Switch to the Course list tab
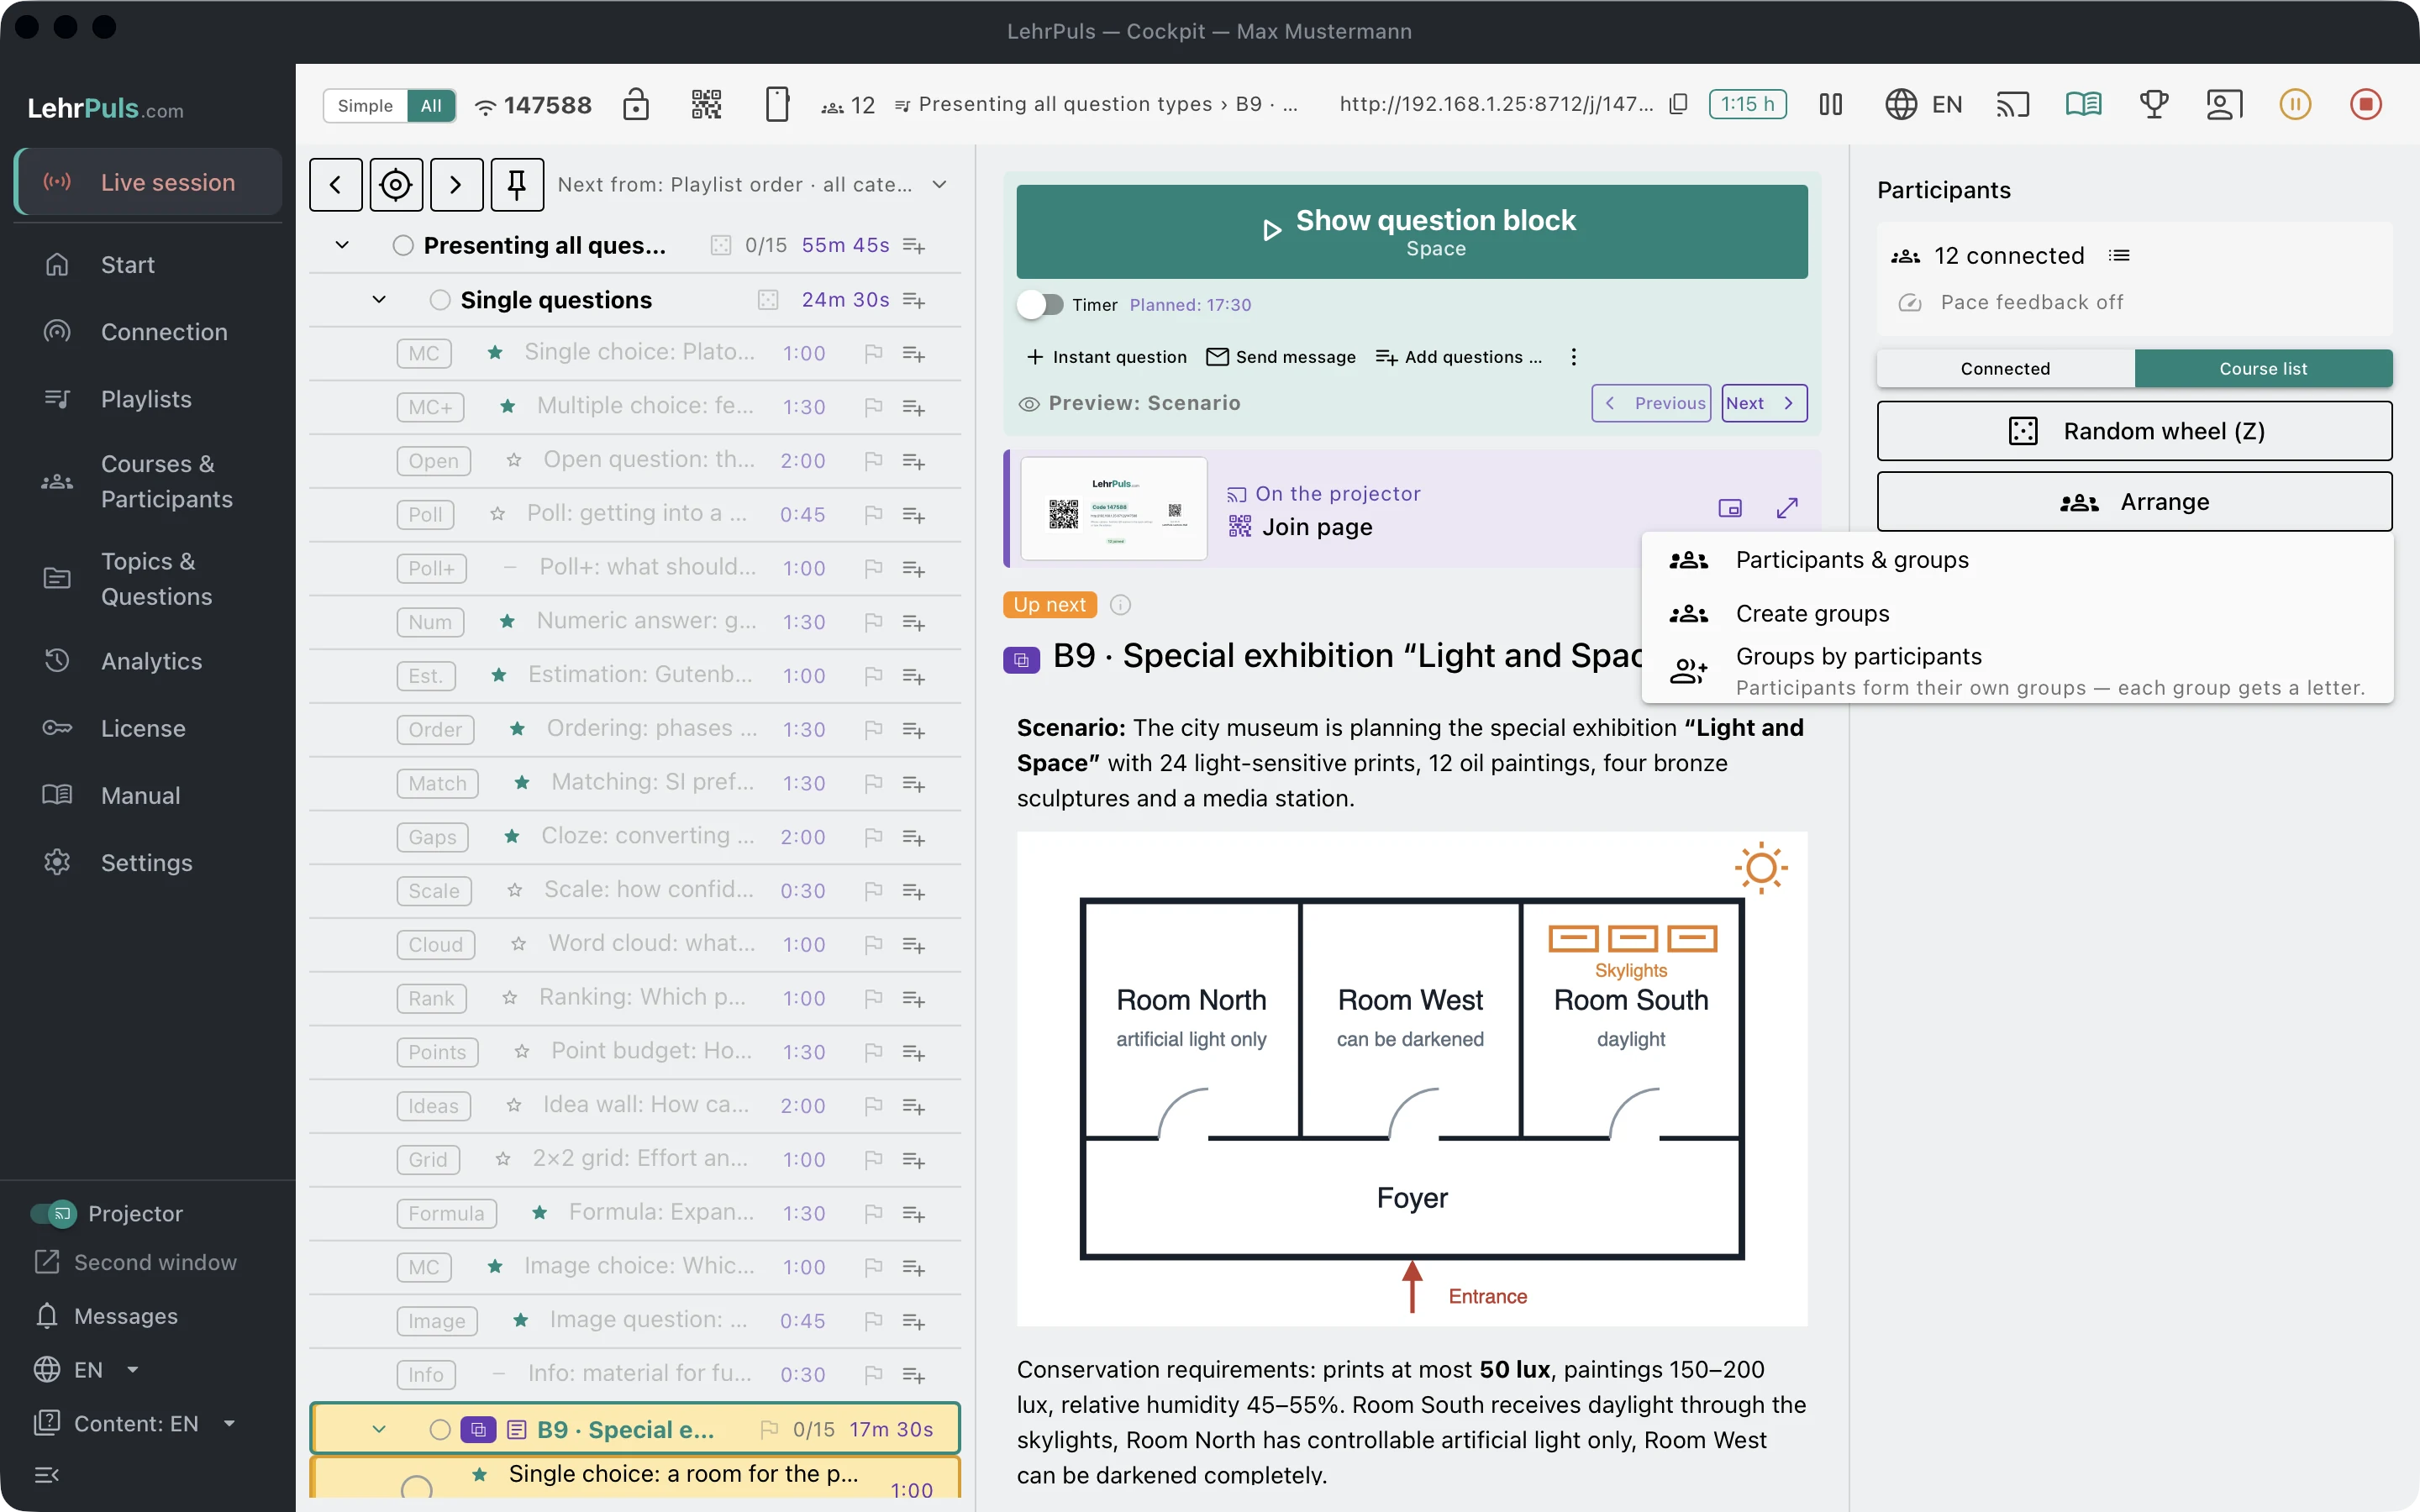Image resolution: width=2420 pixels, height=1512 pixels. pyautogui.click(x=2263, y=368)
